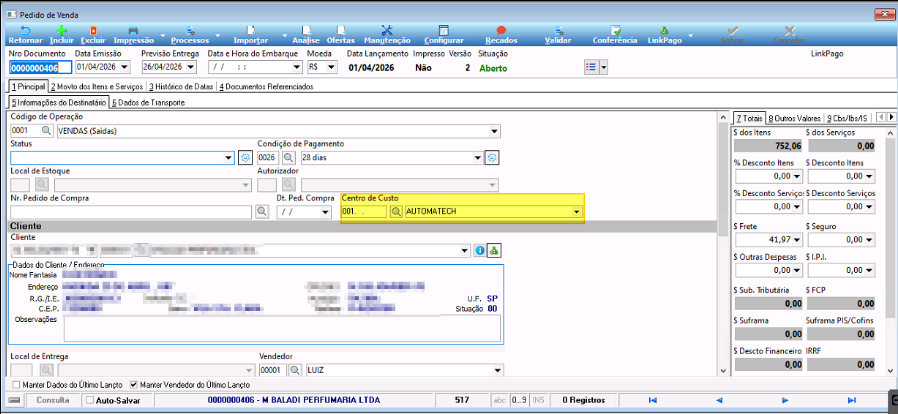Go to last record navigation arrow
The width and height of the screenshot is (898, 414).
click(852, 400)
